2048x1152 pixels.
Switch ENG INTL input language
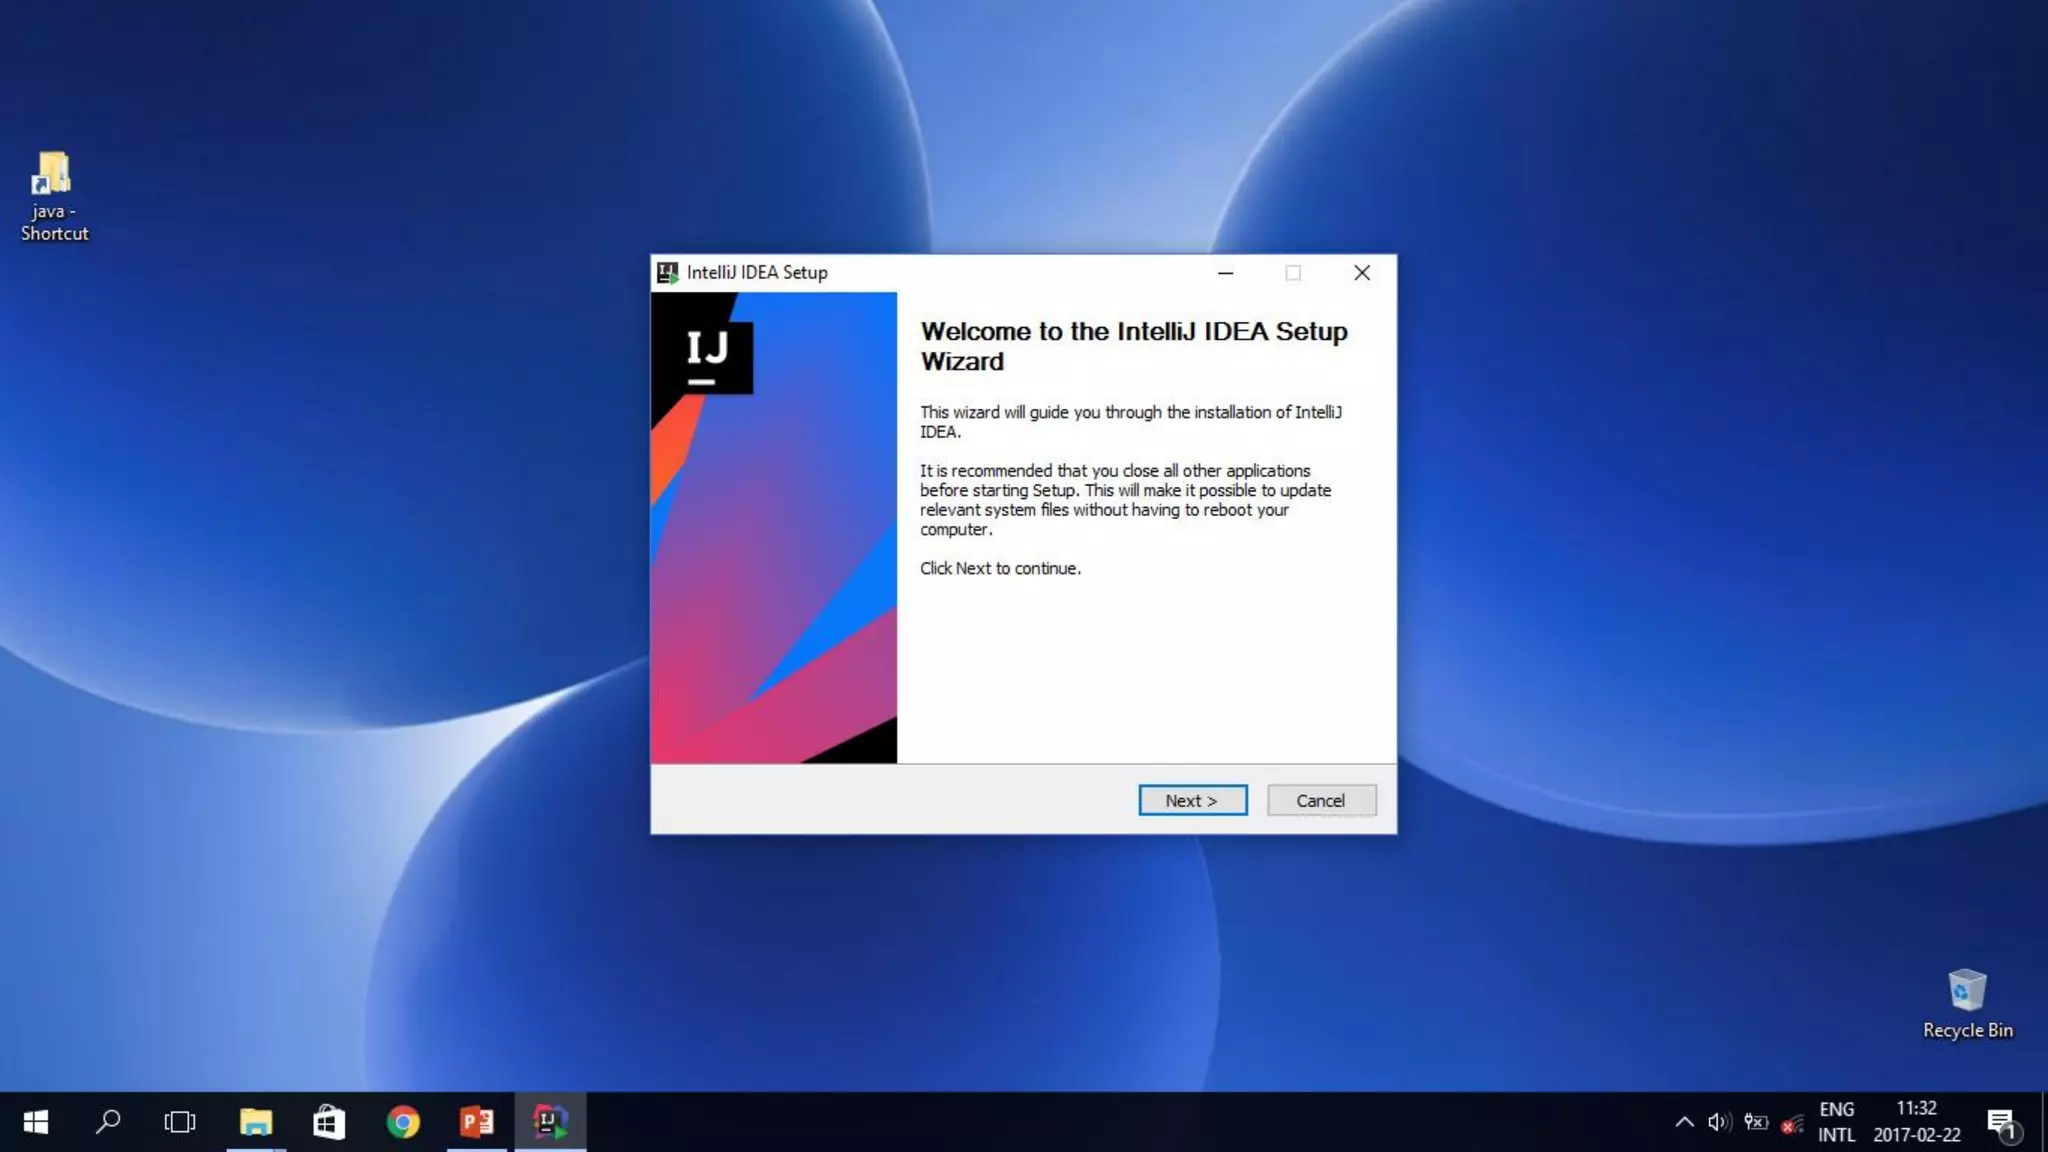[x=1836, y=1122]
